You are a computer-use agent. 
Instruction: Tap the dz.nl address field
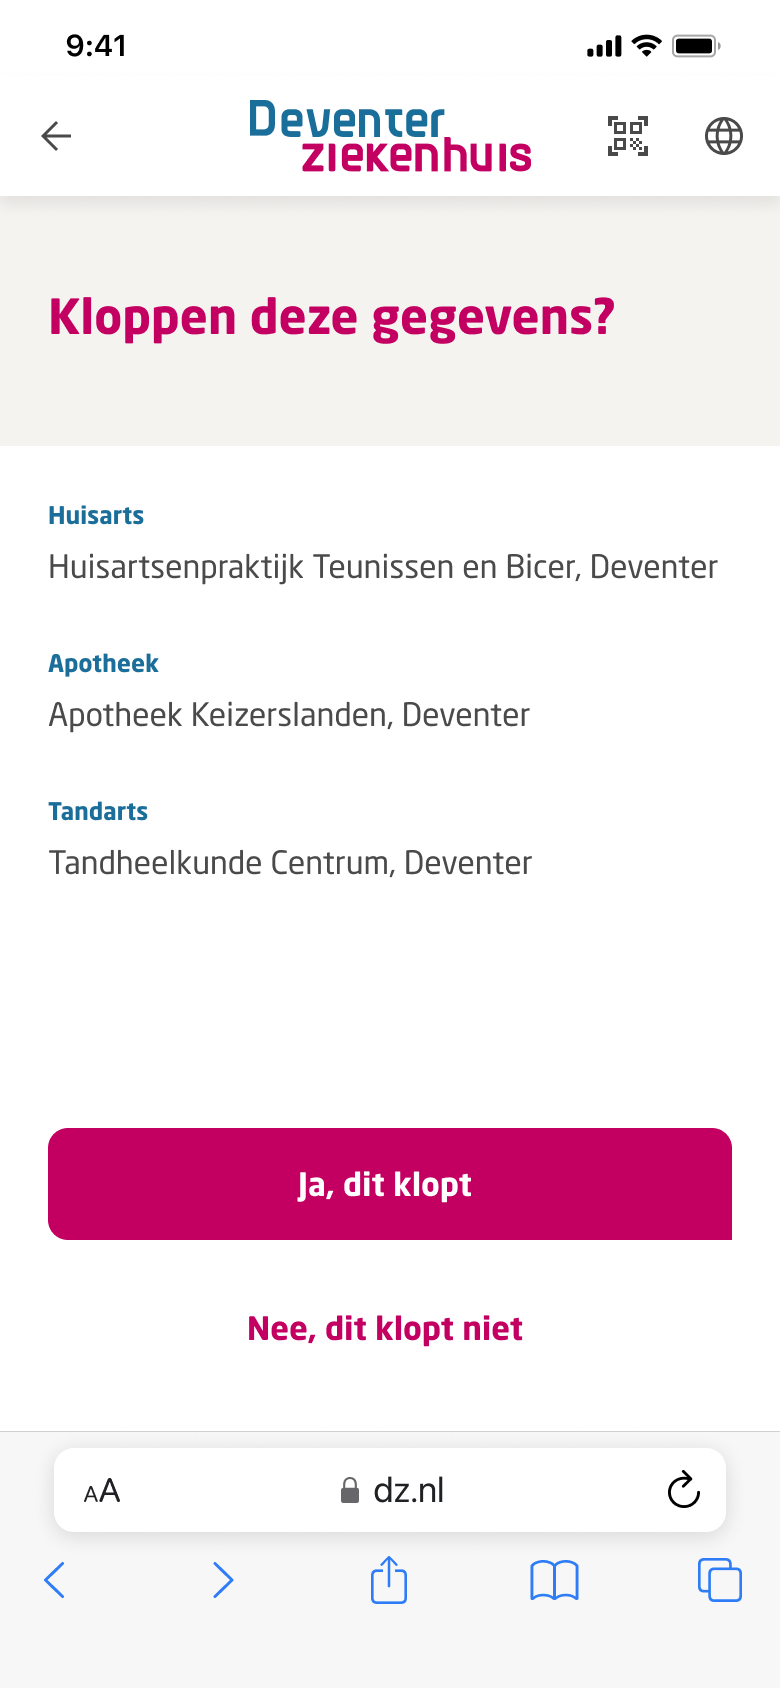click(408, 1490)
